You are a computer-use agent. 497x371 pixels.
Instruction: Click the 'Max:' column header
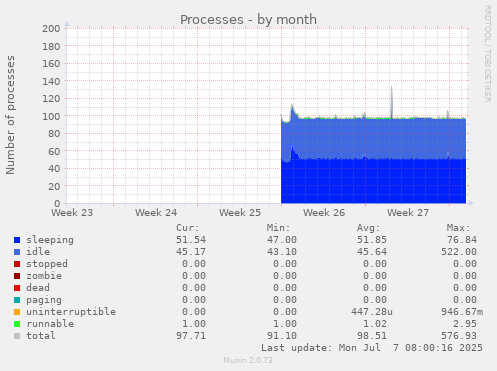(458, 228)
